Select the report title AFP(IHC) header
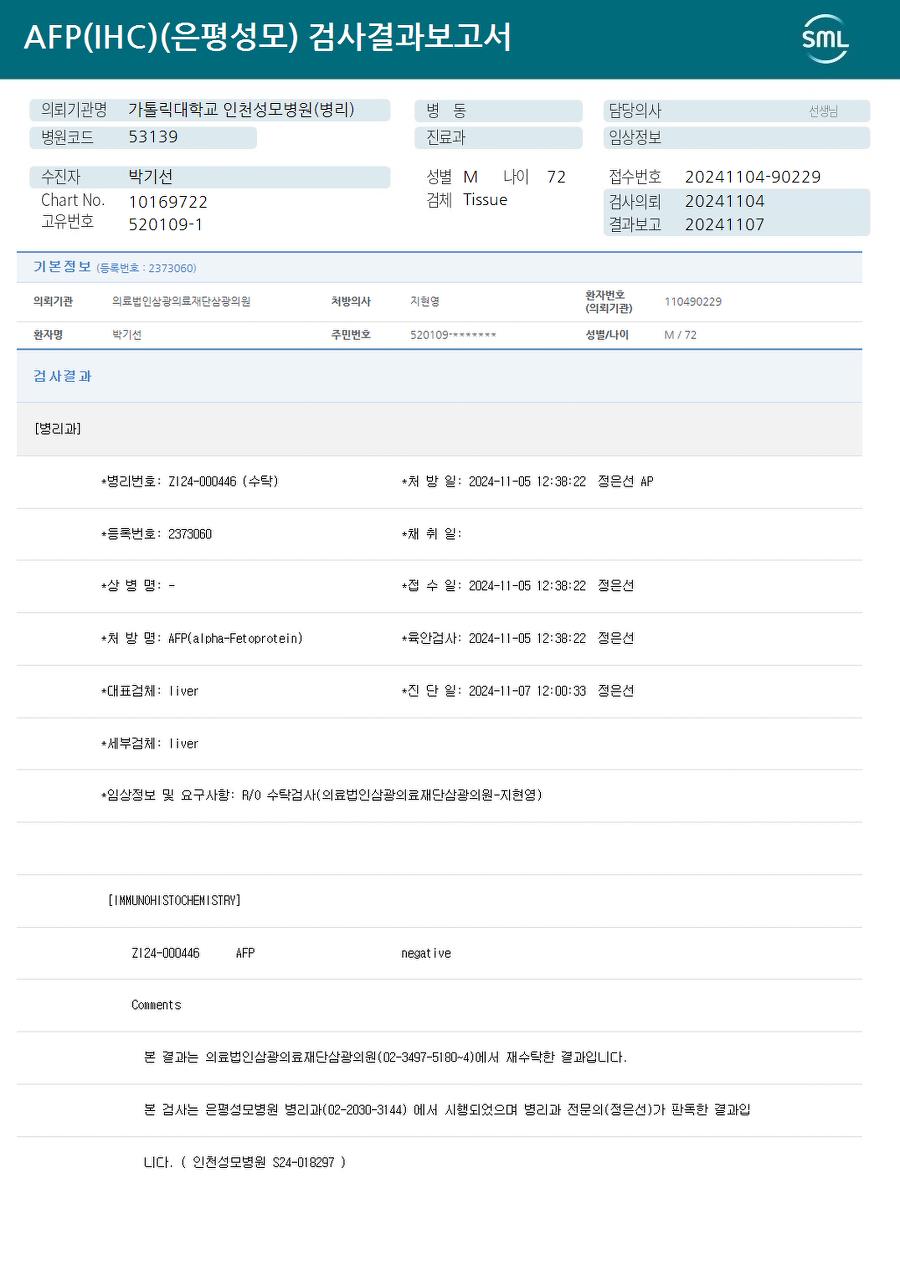The height and width of the screenshot is (1271, 900). point(267,37)
